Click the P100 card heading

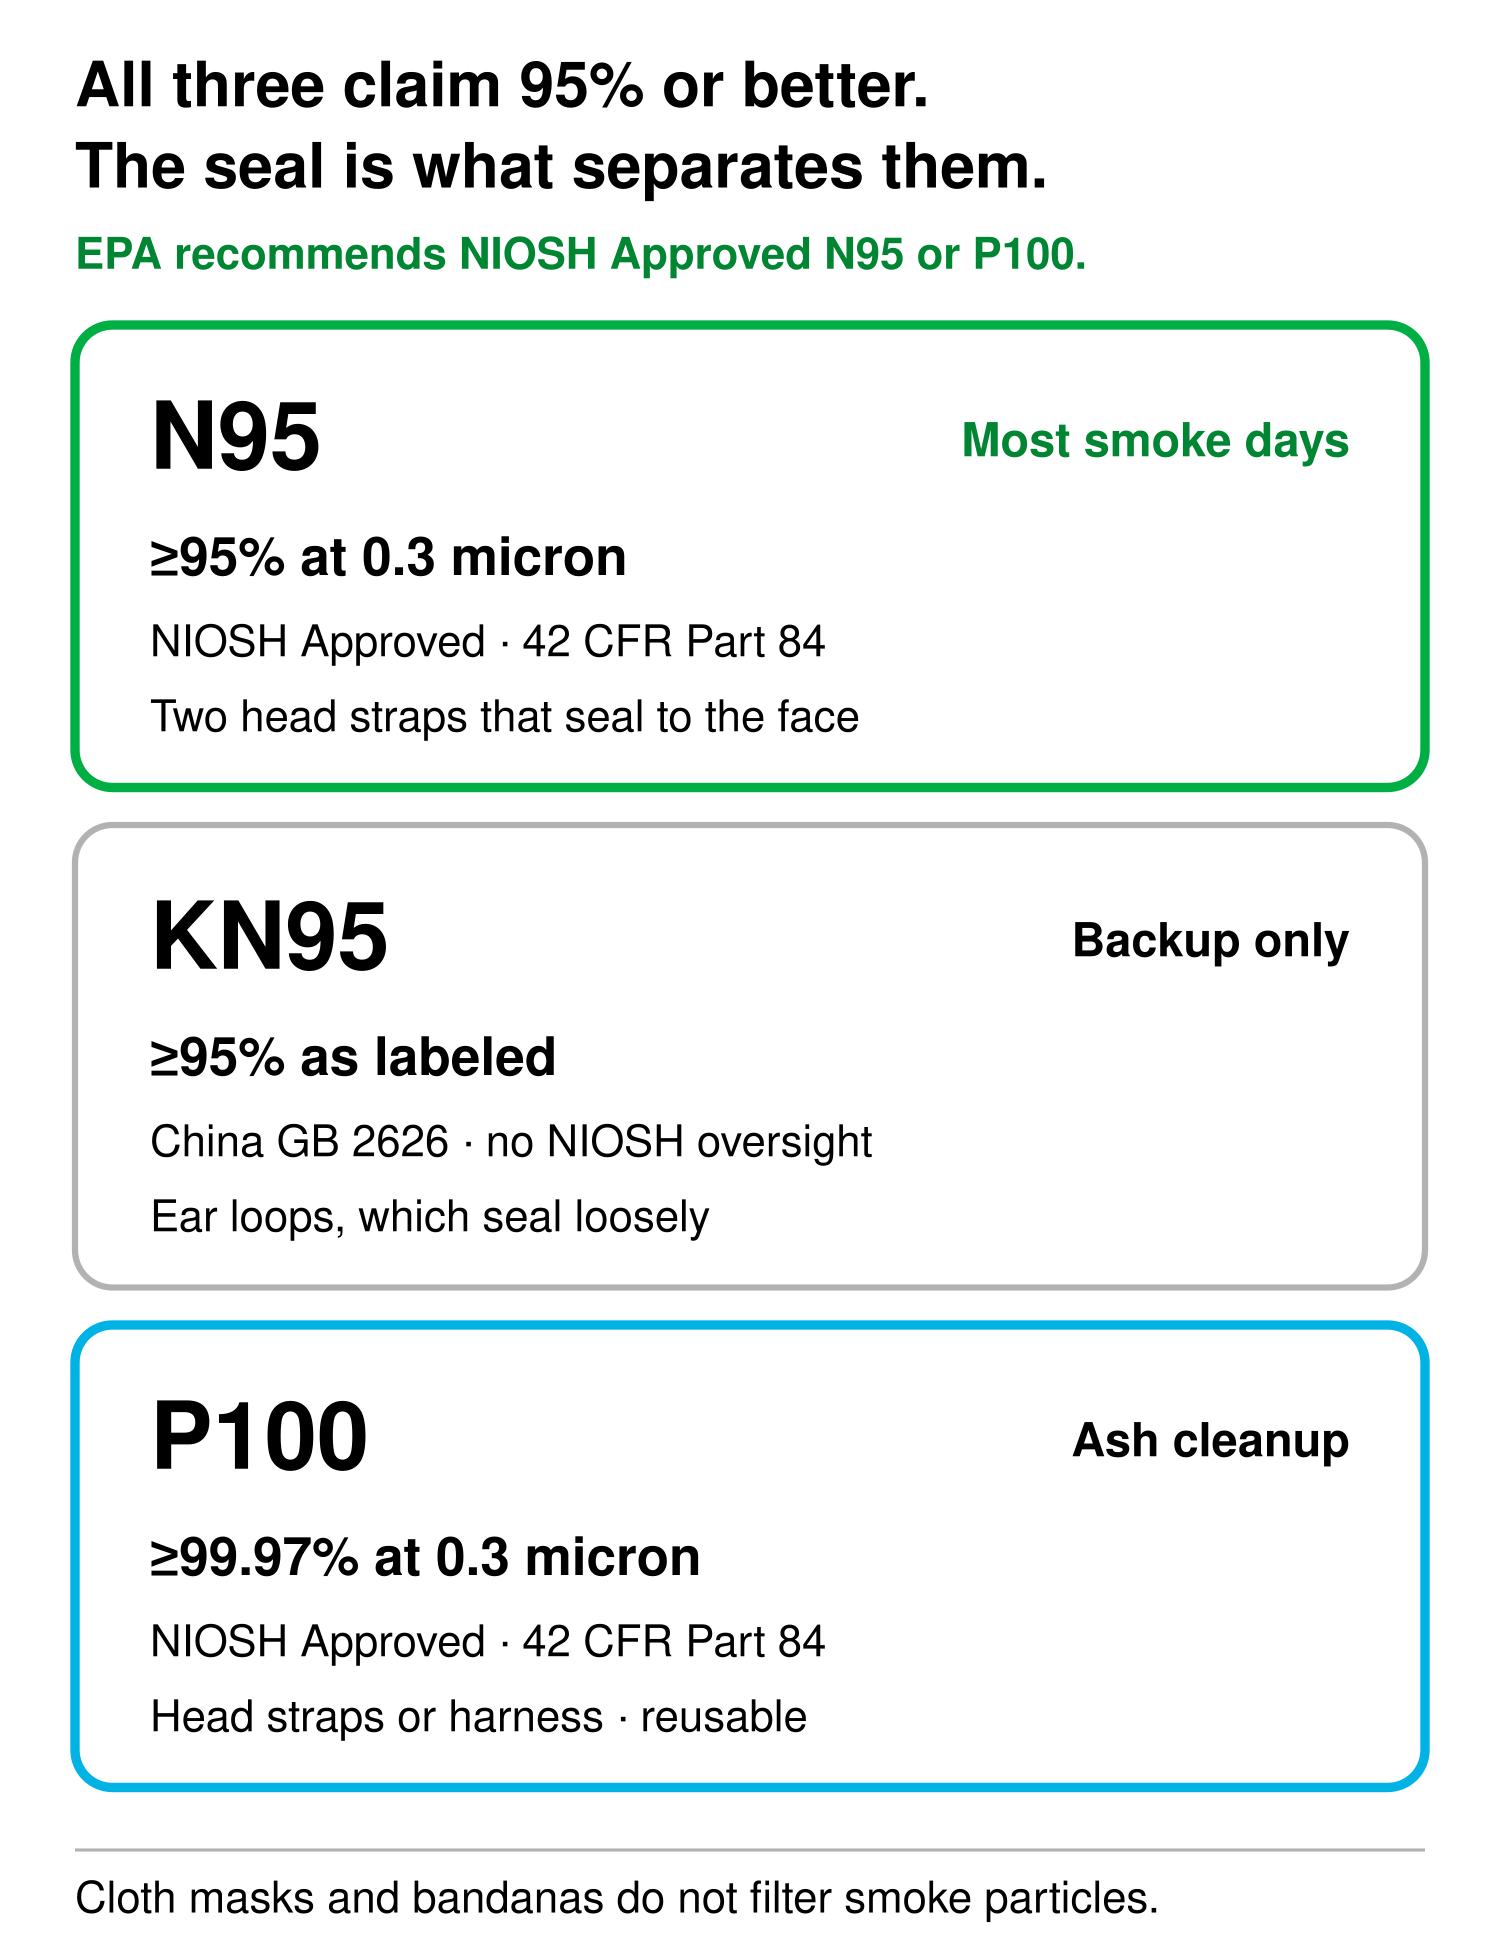point(260,1437)
